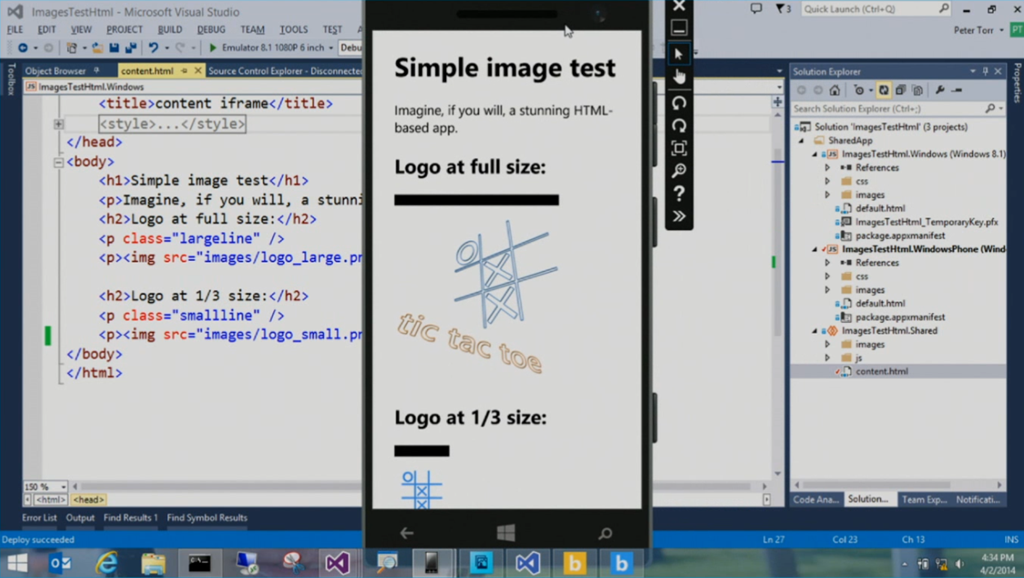1024x578 pixels.
Task: Expand css folder under ImagesTestHtml.Windows
Action: click(827, 181)
